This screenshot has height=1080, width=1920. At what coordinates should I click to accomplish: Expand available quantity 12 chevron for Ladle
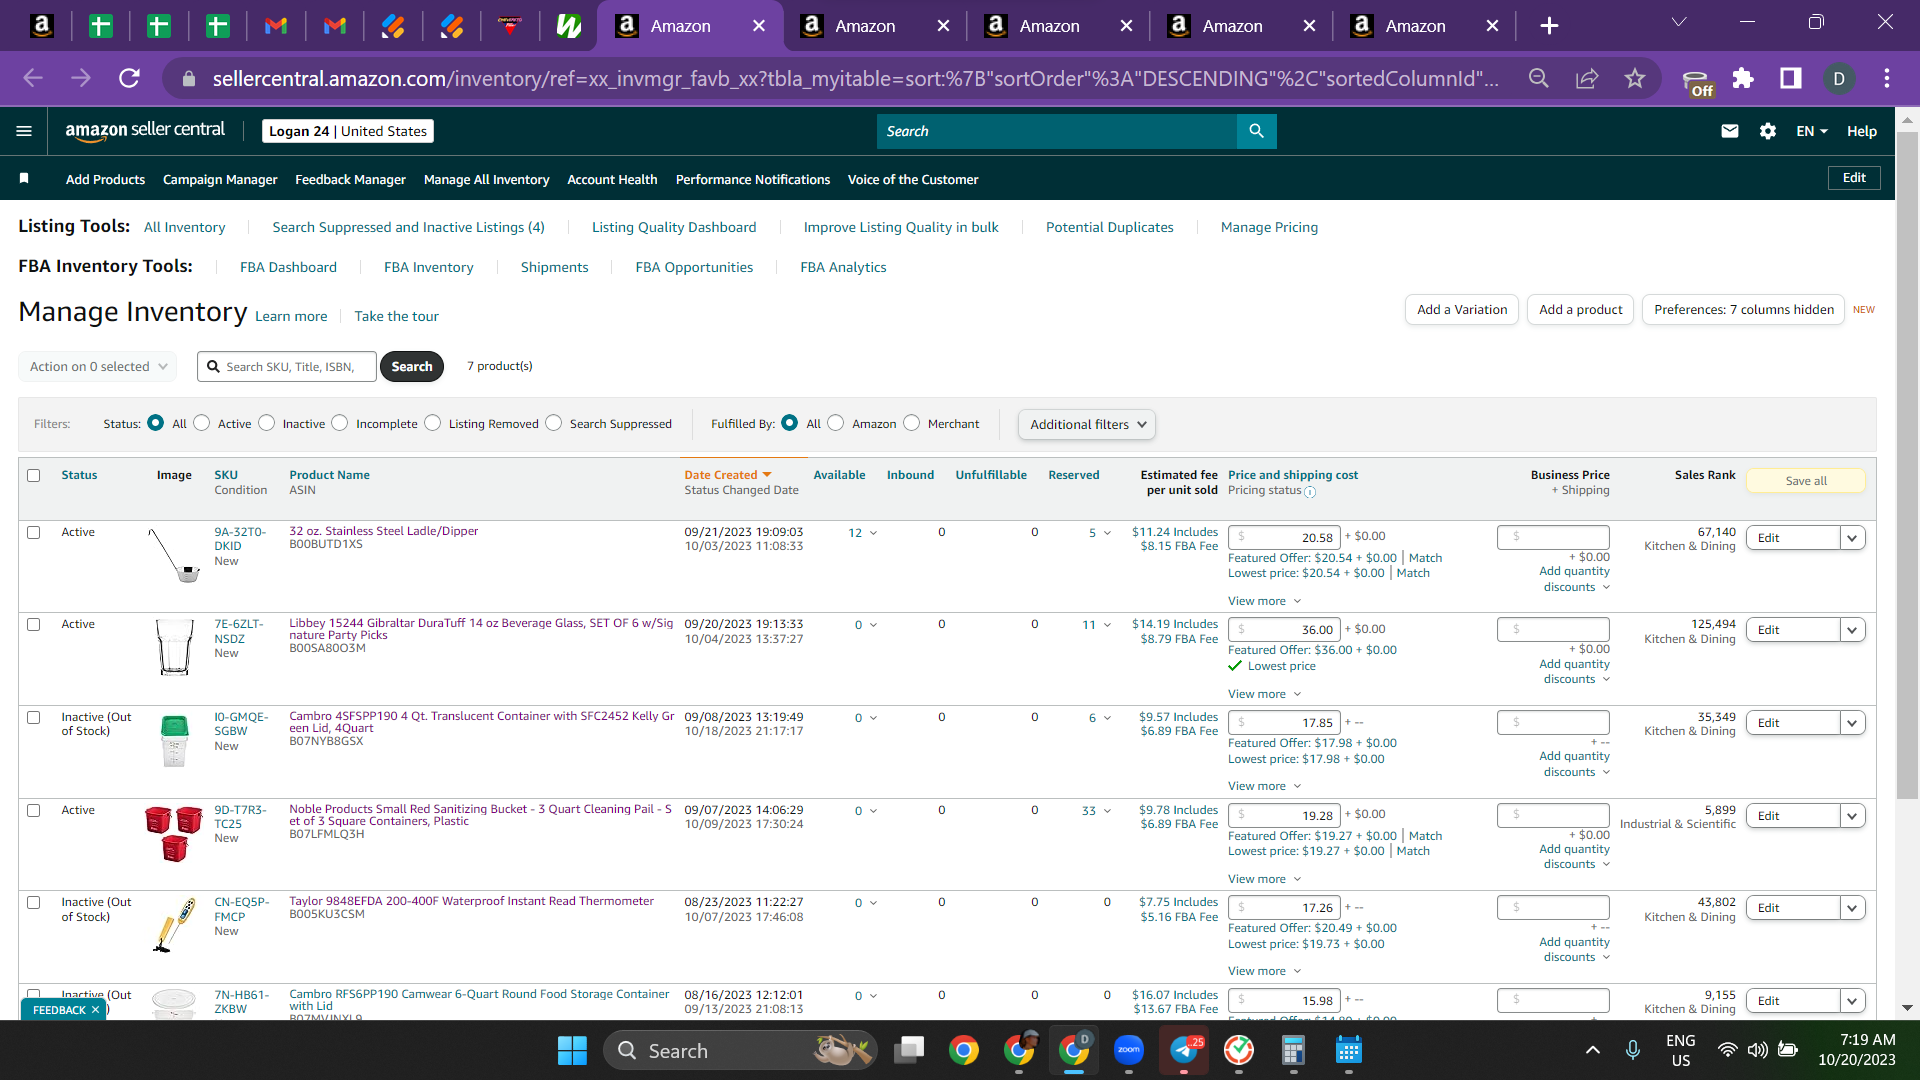pos(873,533)
